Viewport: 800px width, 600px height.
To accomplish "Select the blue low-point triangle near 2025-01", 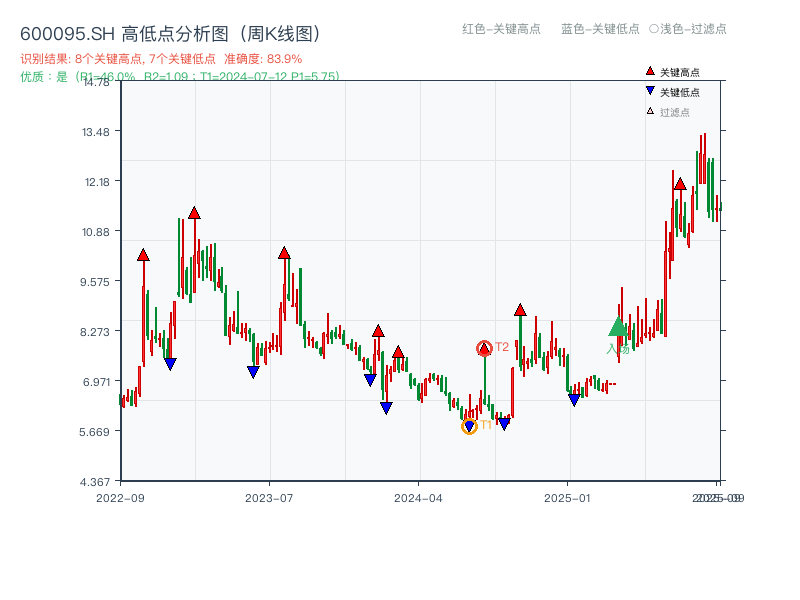I will (x=575, y=399).
